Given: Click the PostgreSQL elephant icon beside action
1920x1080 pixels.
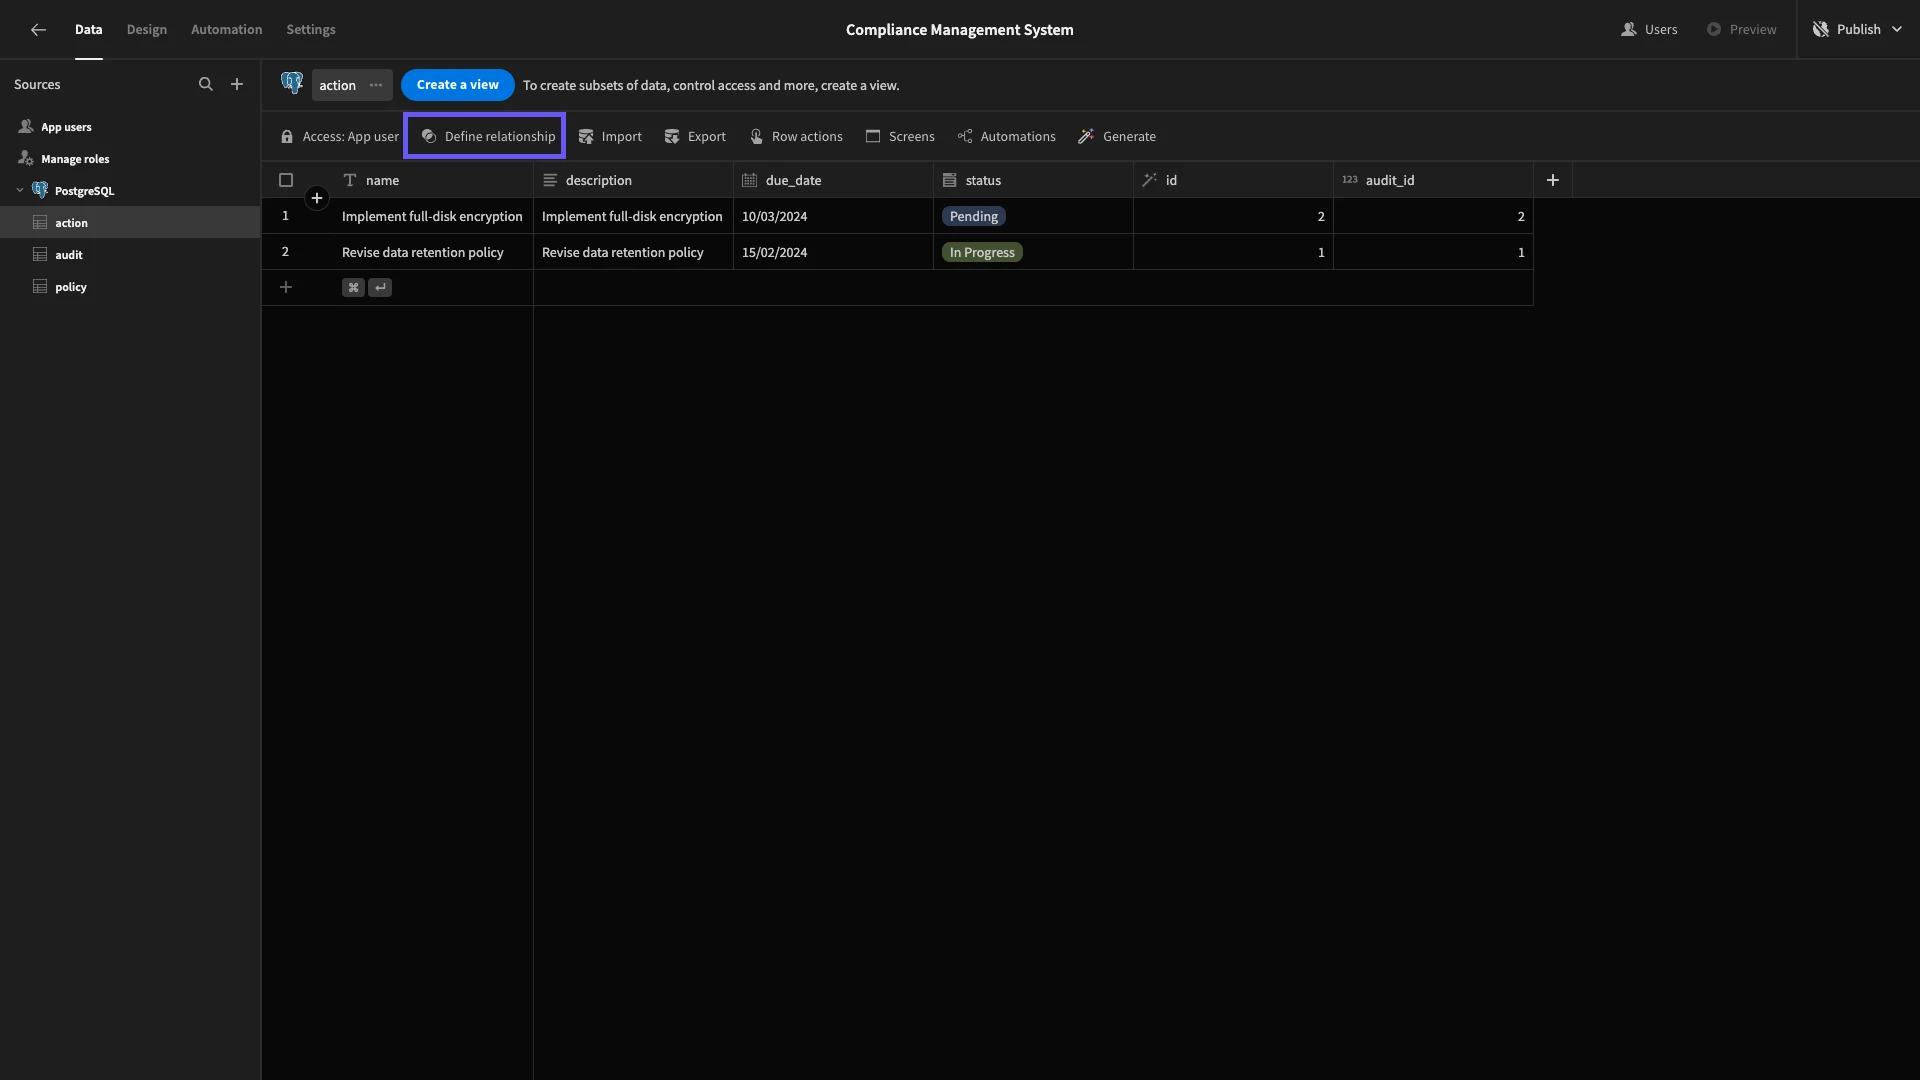Looking at the screenshot, I should [x=292, y=84].
